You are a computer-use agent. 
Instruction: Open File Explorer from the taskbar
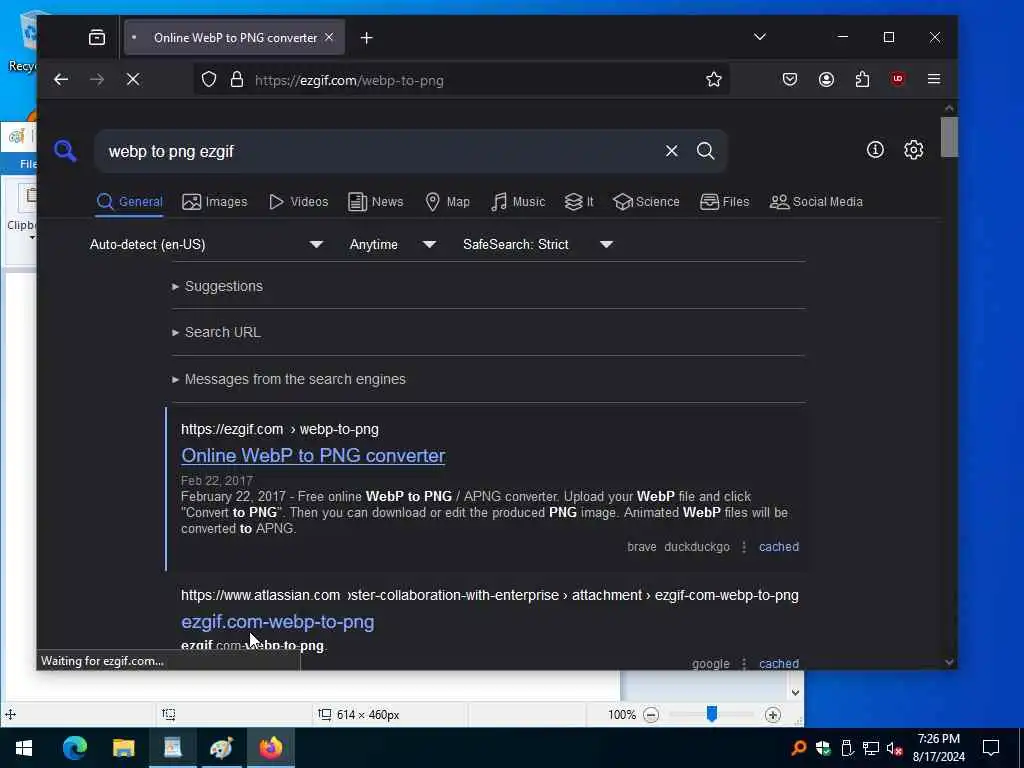pyautogui.click(x=123, y=748)
